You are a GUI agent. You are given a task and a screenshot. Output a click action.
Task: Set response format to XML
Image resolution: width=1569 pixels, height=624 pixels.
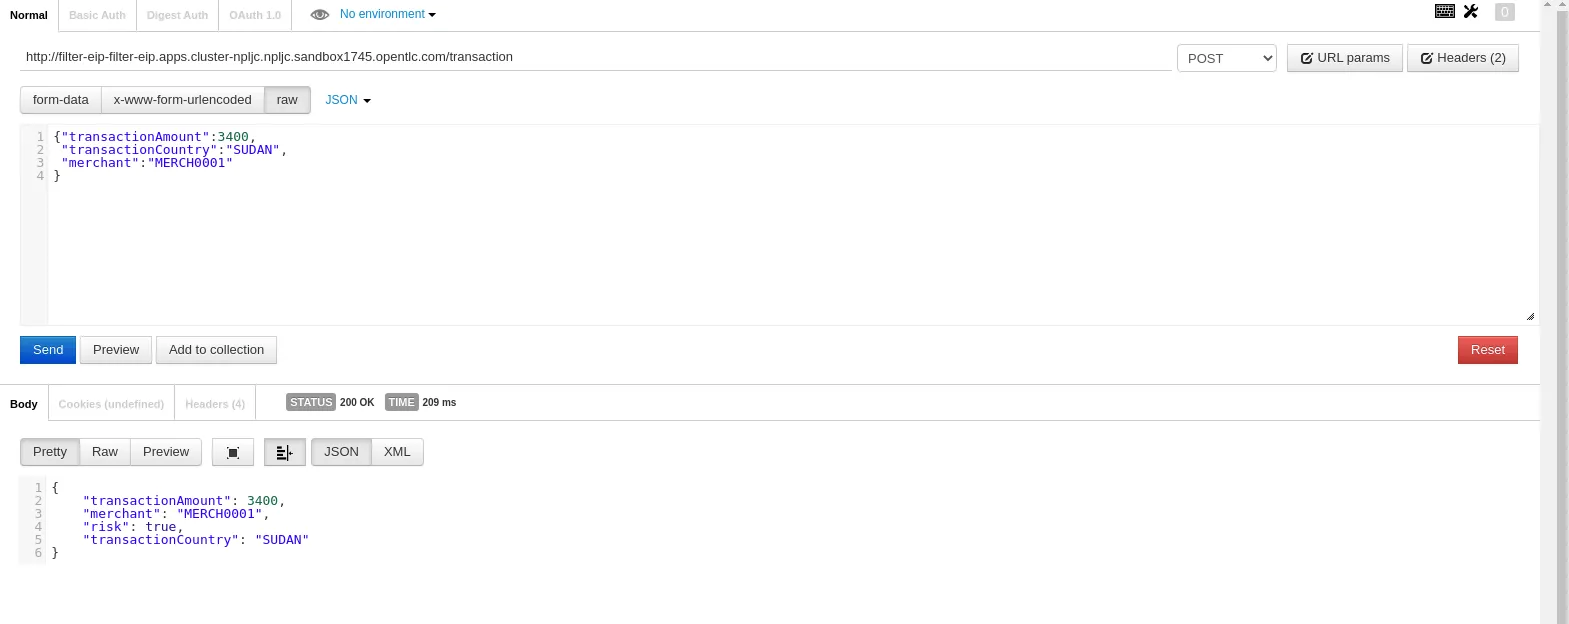[x=397, y=452]
